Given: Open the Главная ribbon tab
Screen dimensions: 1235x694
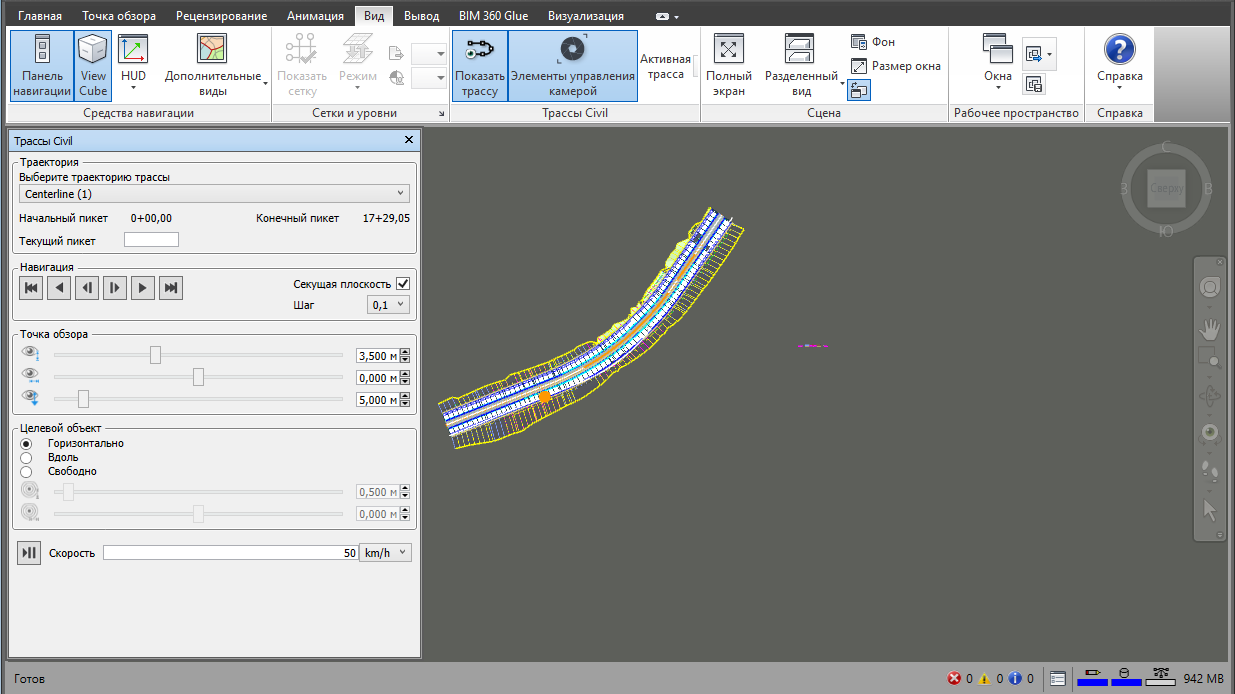Looking at the screenshot, I should [40, 16].
